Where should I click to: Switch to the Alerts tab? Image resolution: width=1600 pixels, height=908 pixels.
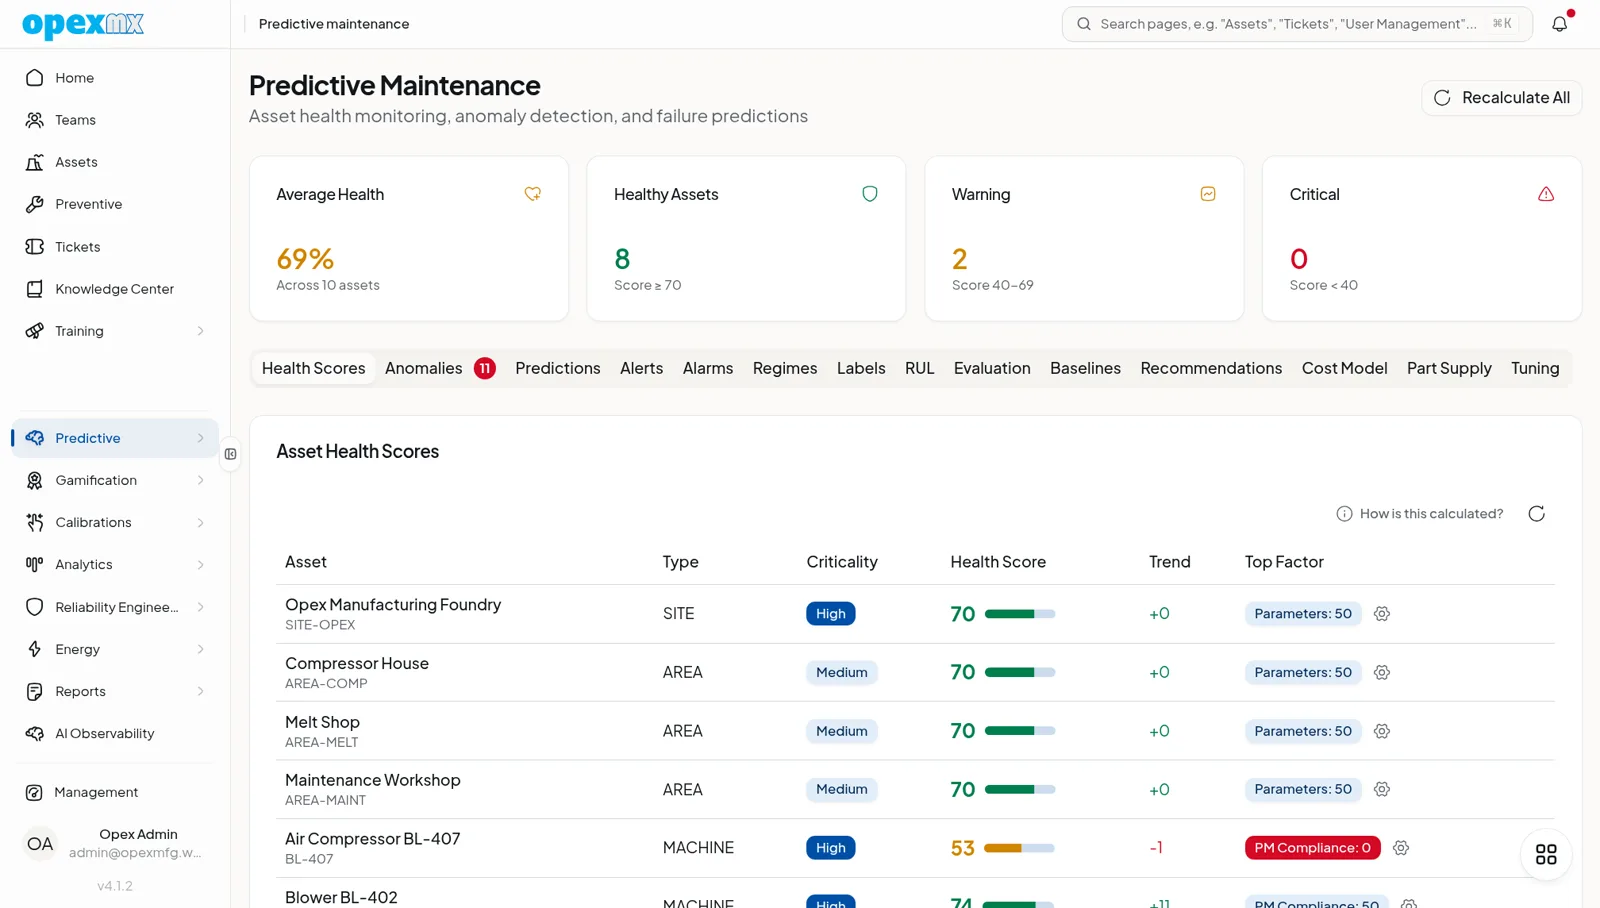642,368
